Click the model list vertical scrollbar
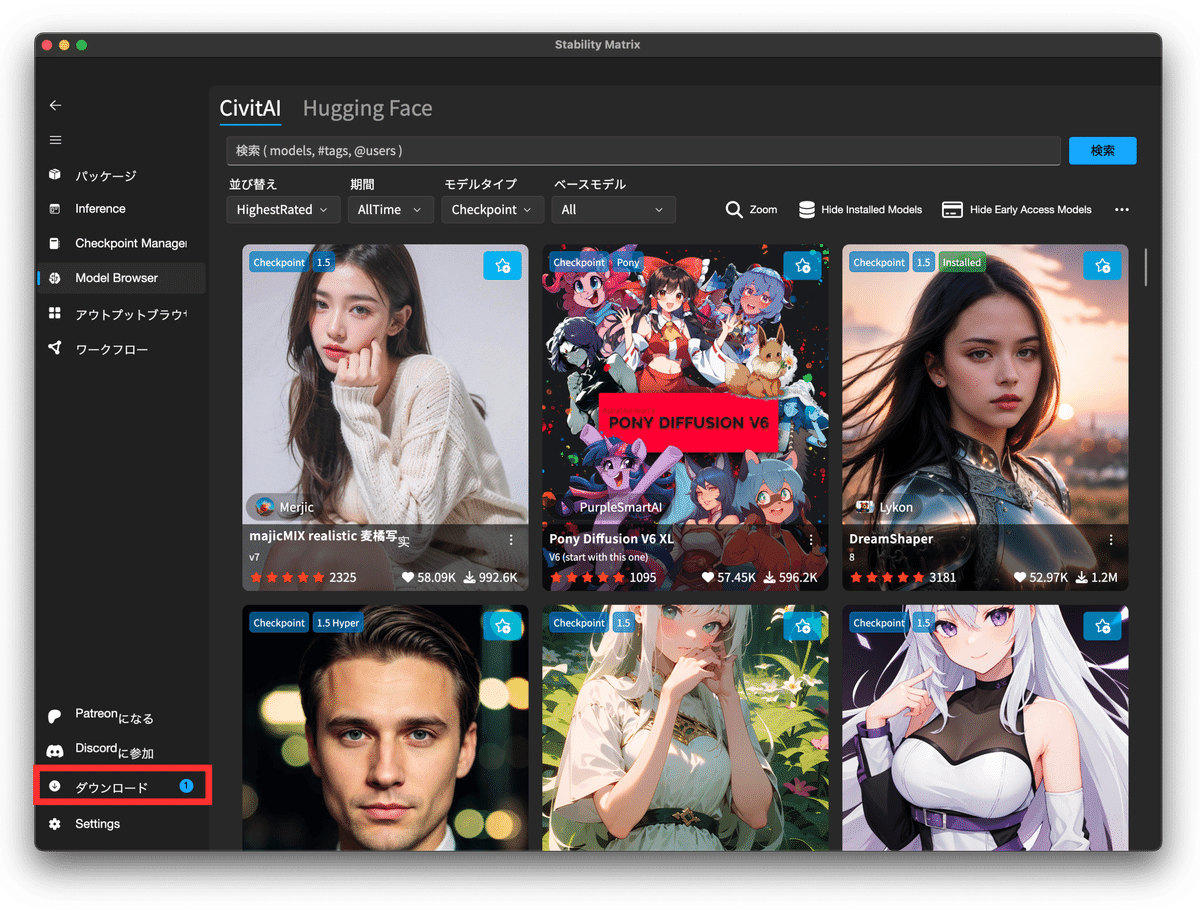 coord(1145,267)
